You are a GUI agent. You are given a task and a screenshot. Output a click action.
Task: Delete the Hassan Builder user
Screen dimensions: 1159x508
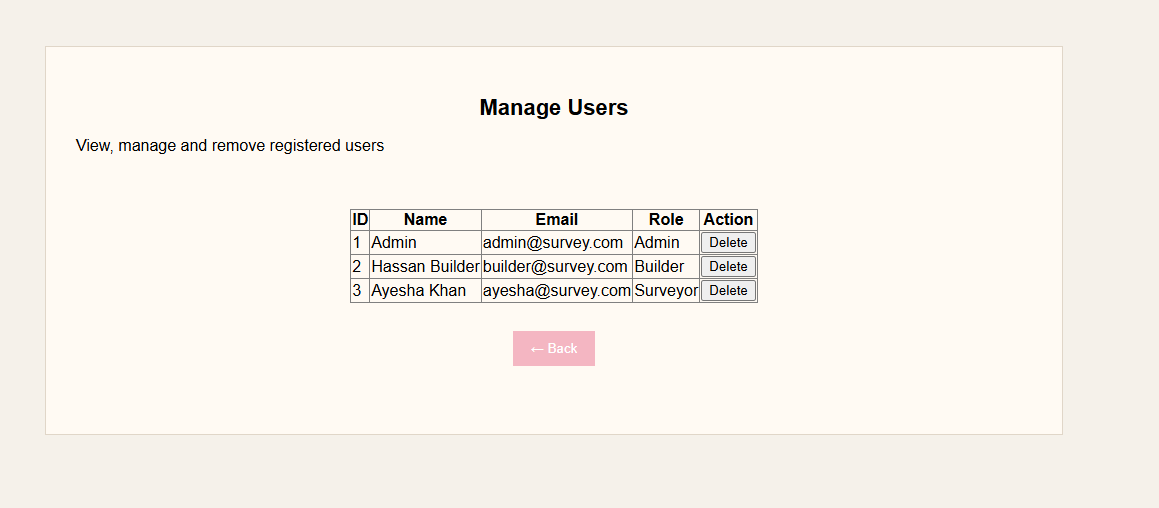728,266
